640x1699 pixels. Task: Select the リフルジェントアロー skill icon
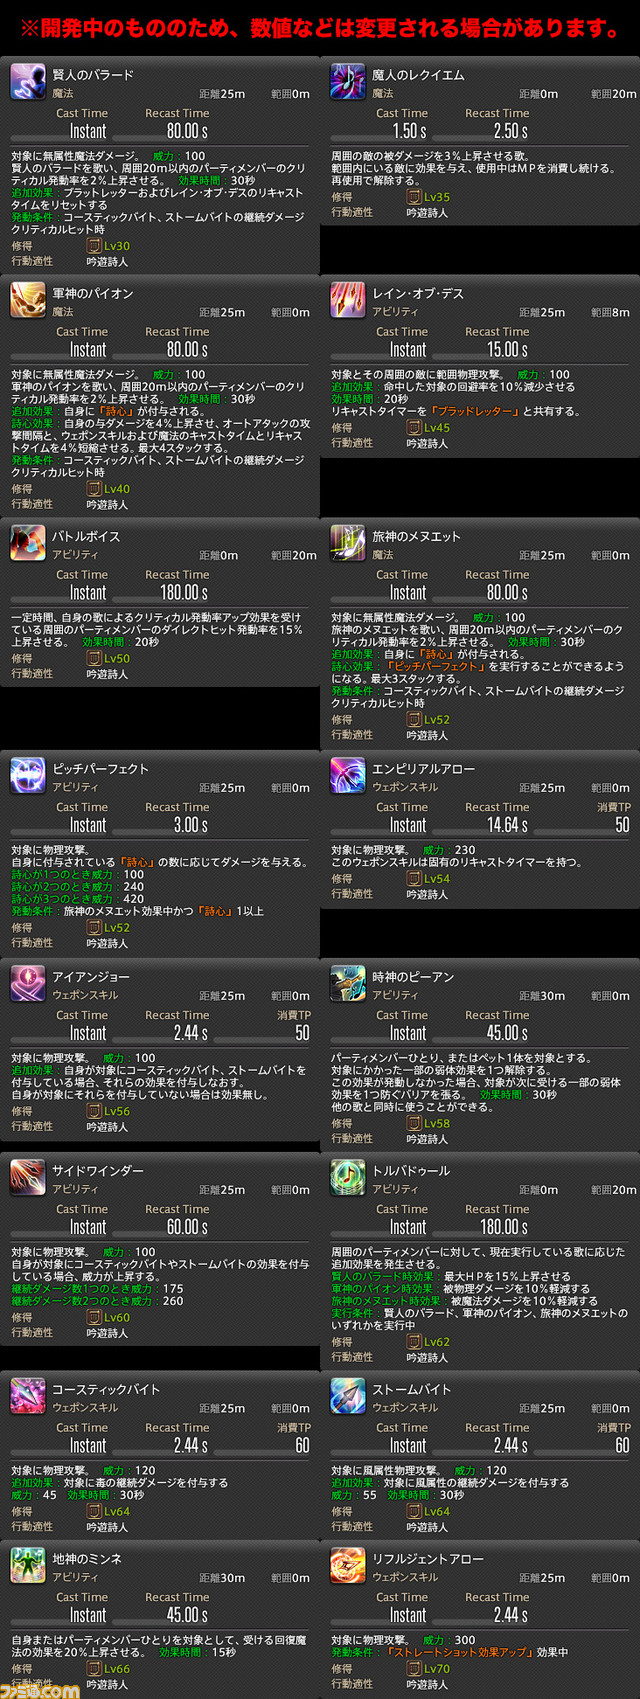point(348,1567)
